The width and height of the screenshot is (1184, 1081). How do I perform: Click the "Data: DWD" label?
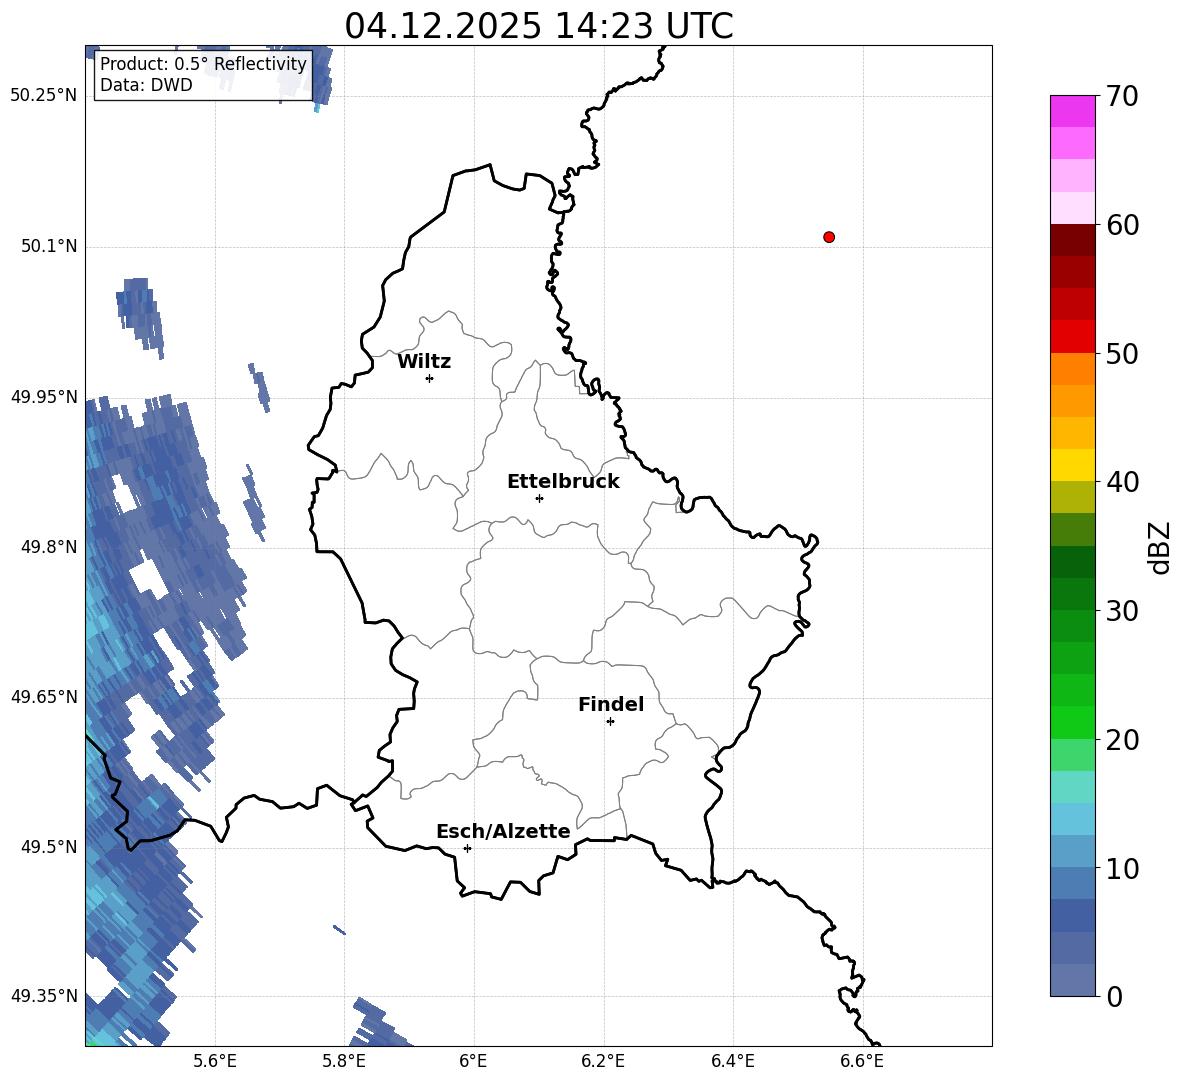(x=146, y=85)
